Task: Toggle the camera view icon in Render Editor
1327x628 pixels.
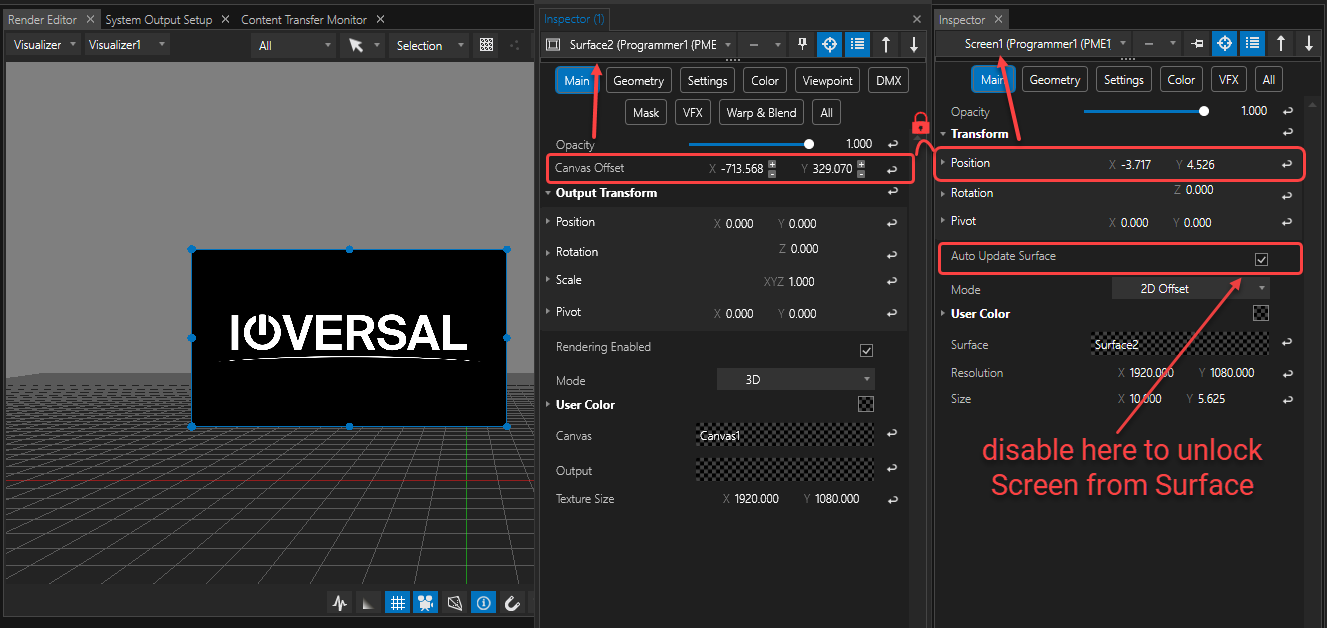Action: click(x=426, y=603)
